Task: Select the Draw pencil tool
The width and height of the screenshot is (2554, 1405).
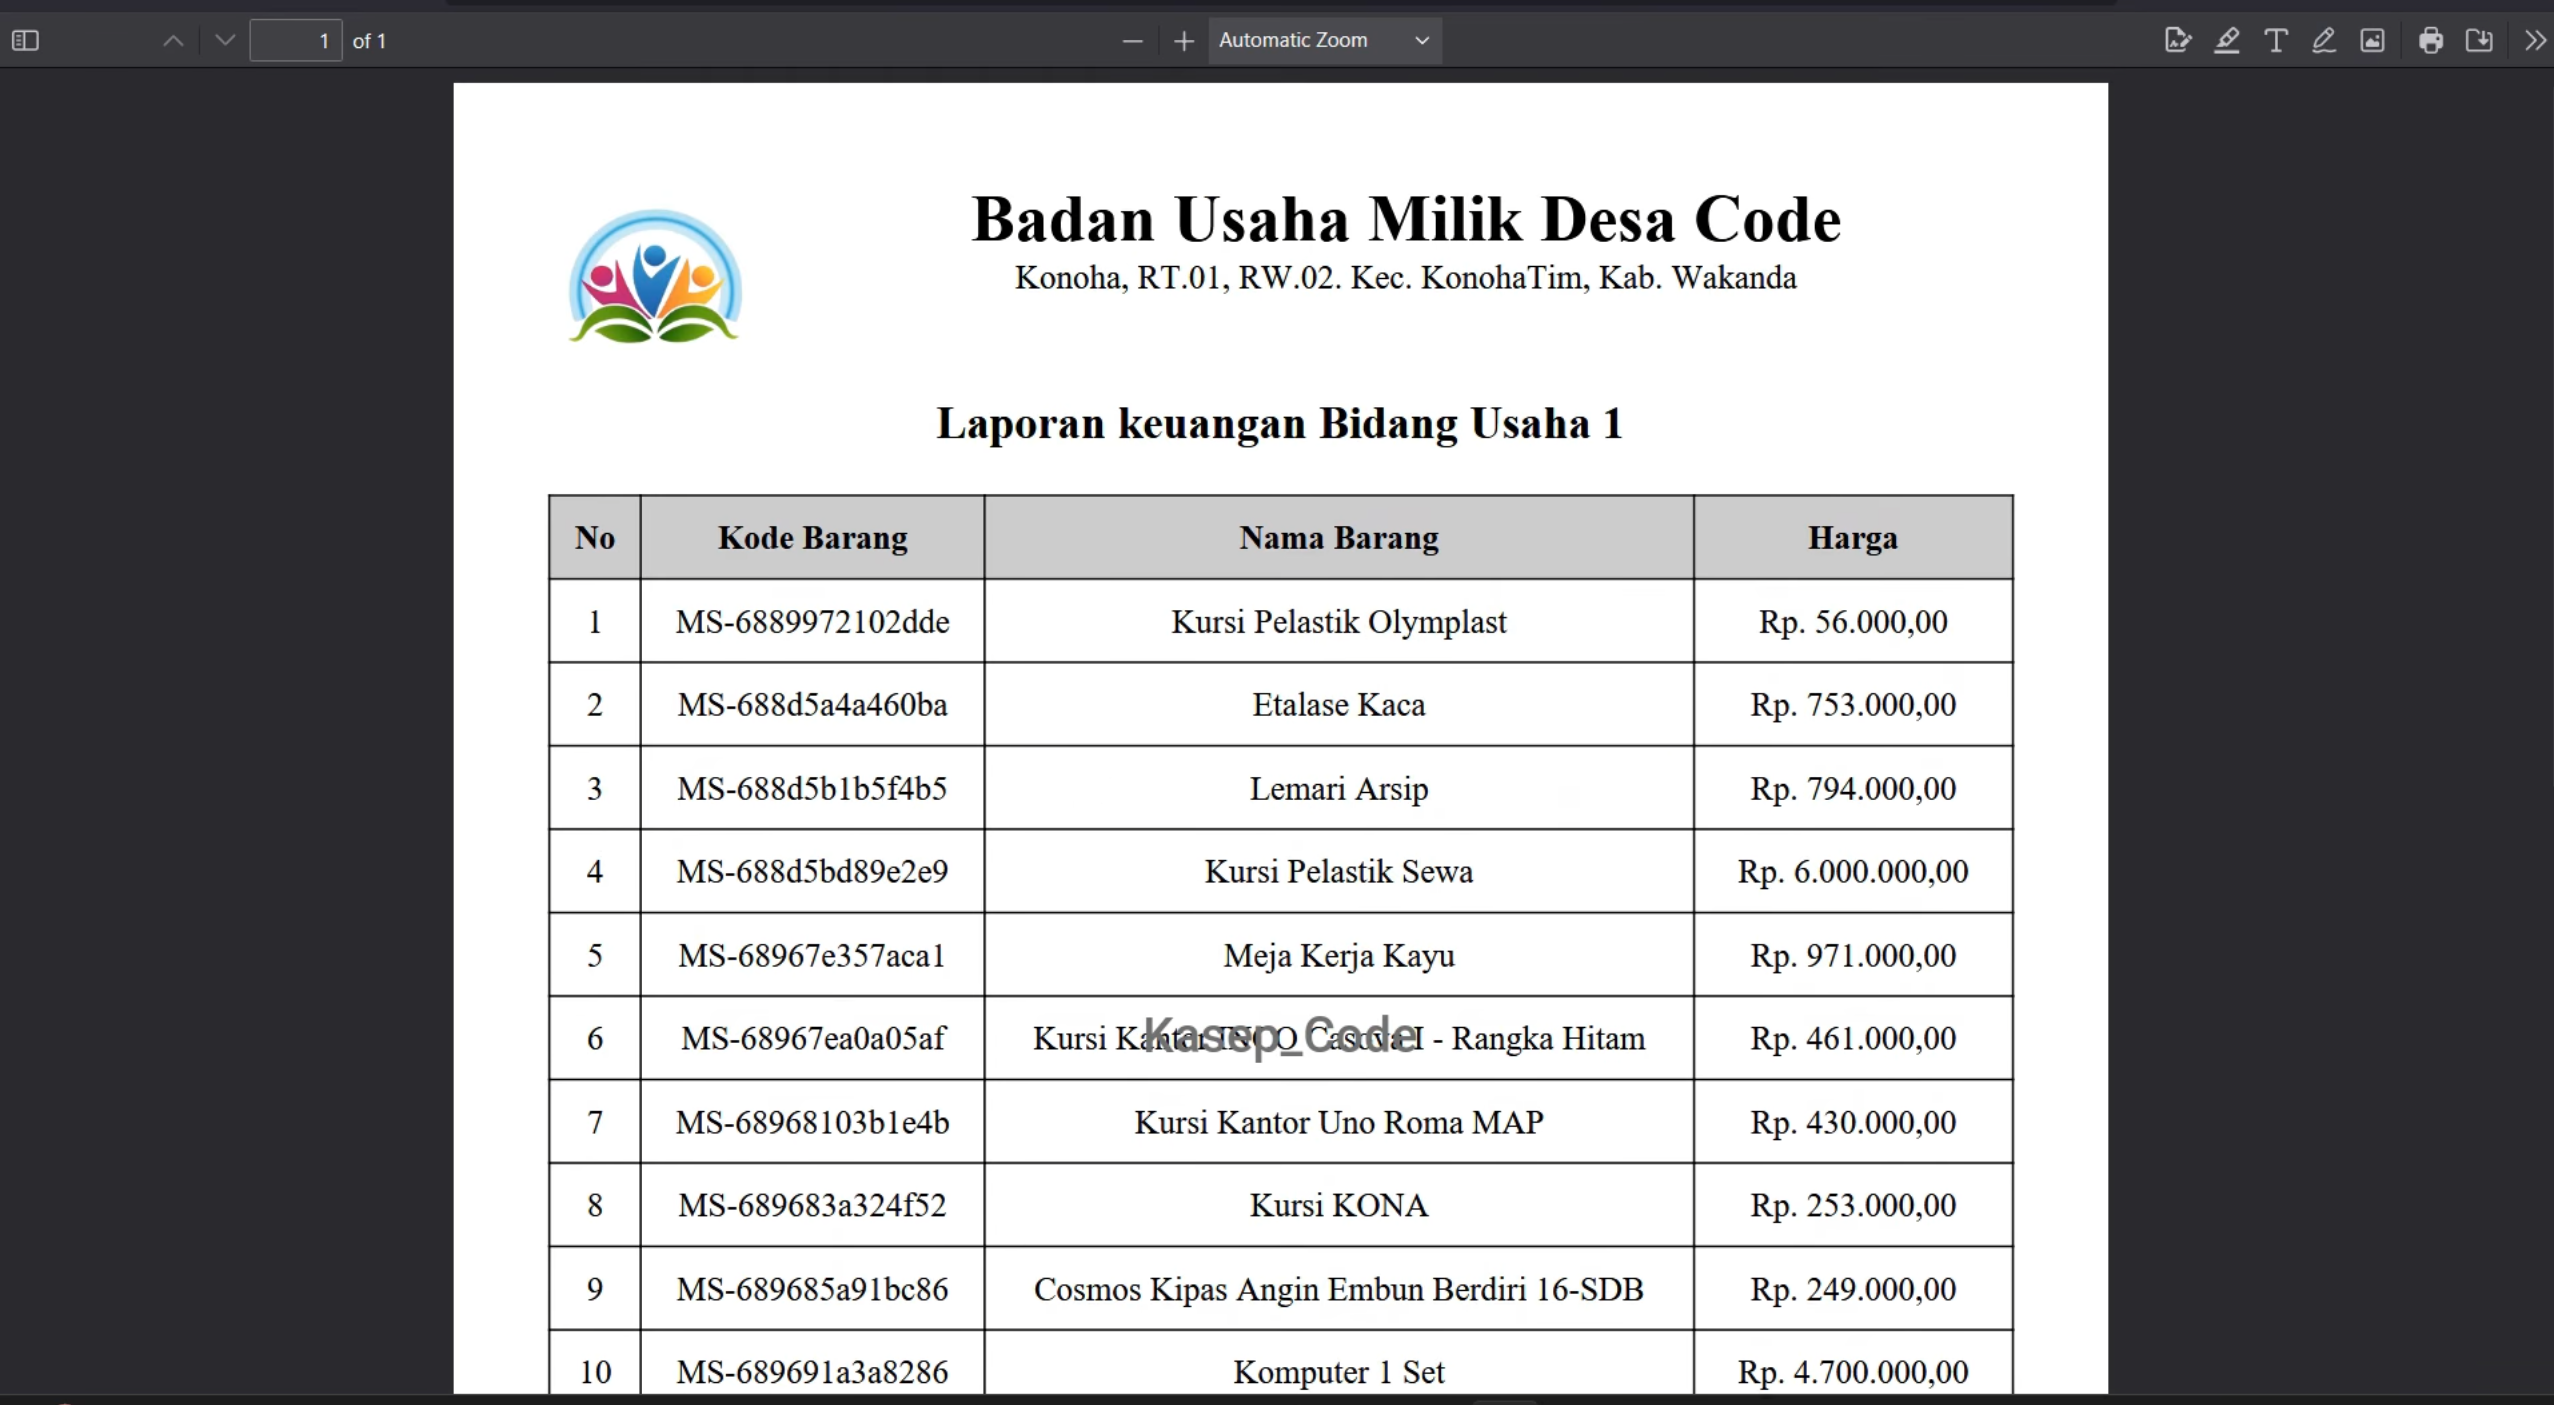Action: (x=2324, y=41)
